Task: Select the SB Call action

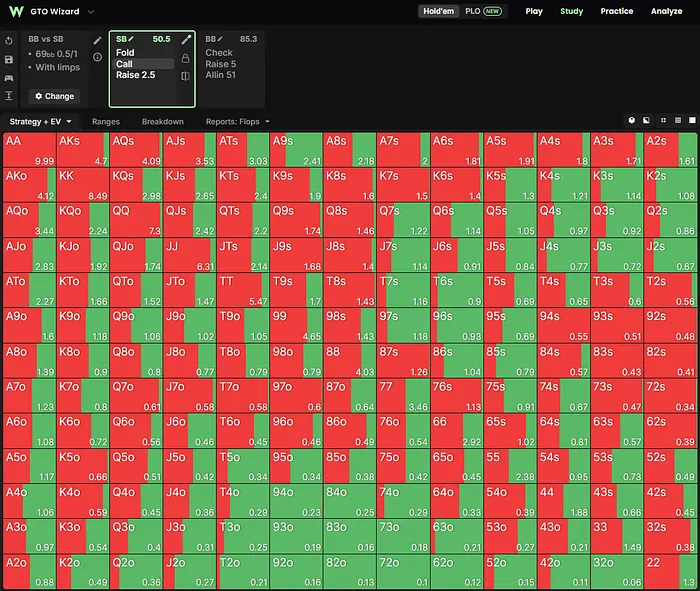Action: pos(144,64)
